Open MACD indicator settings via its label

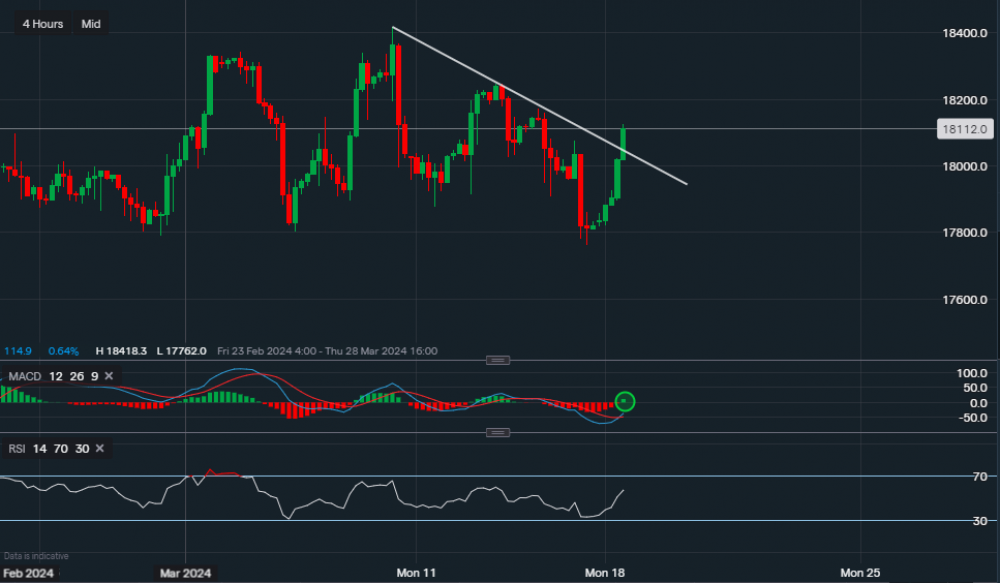click(22, 376)
